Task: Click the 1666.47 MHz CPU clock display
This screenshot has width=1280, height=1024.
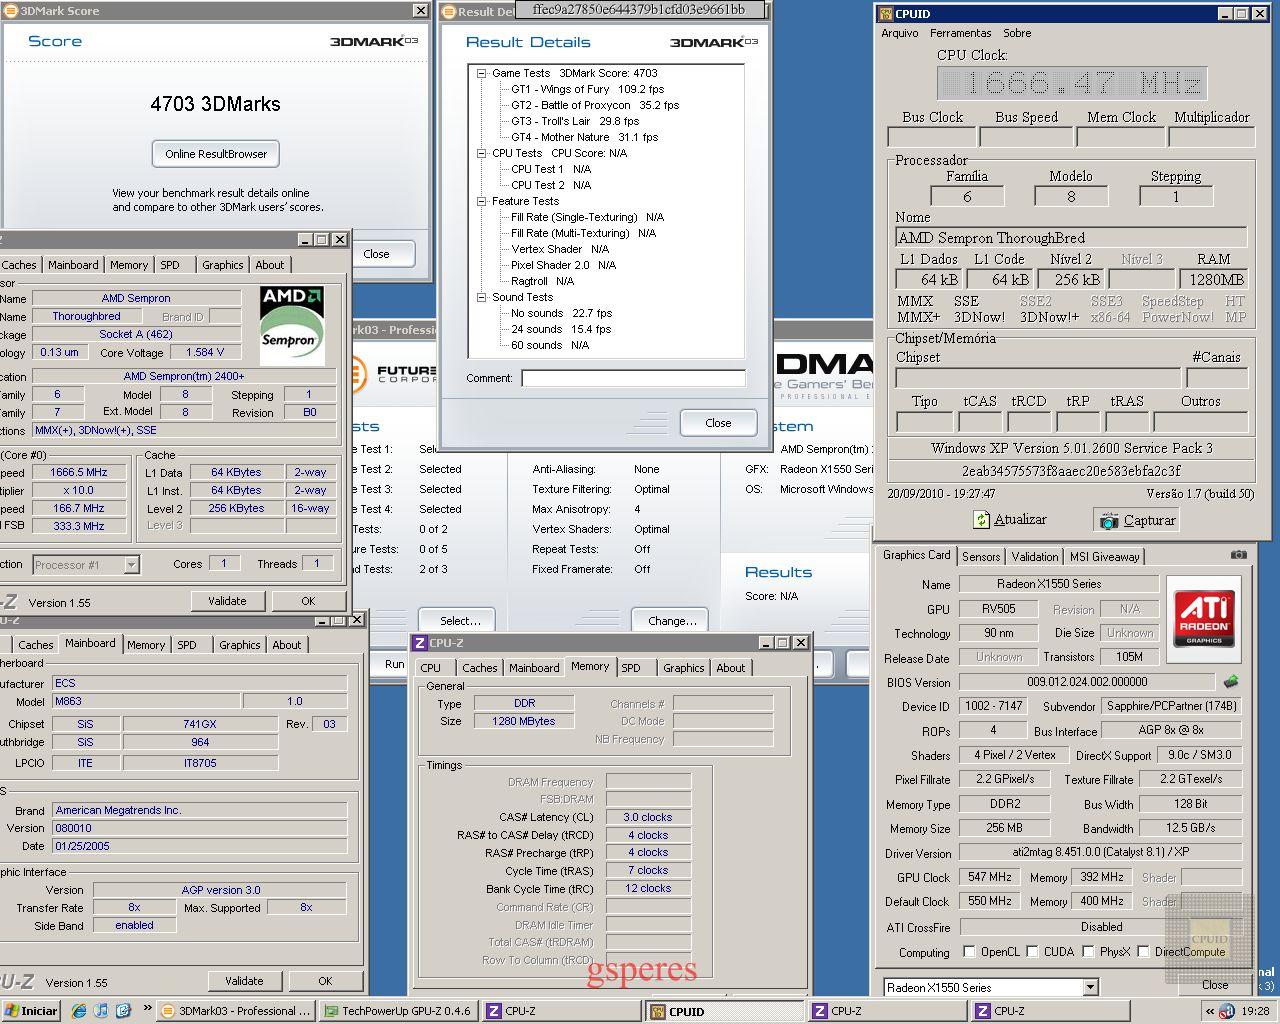Action: [x=1072, y=82]
